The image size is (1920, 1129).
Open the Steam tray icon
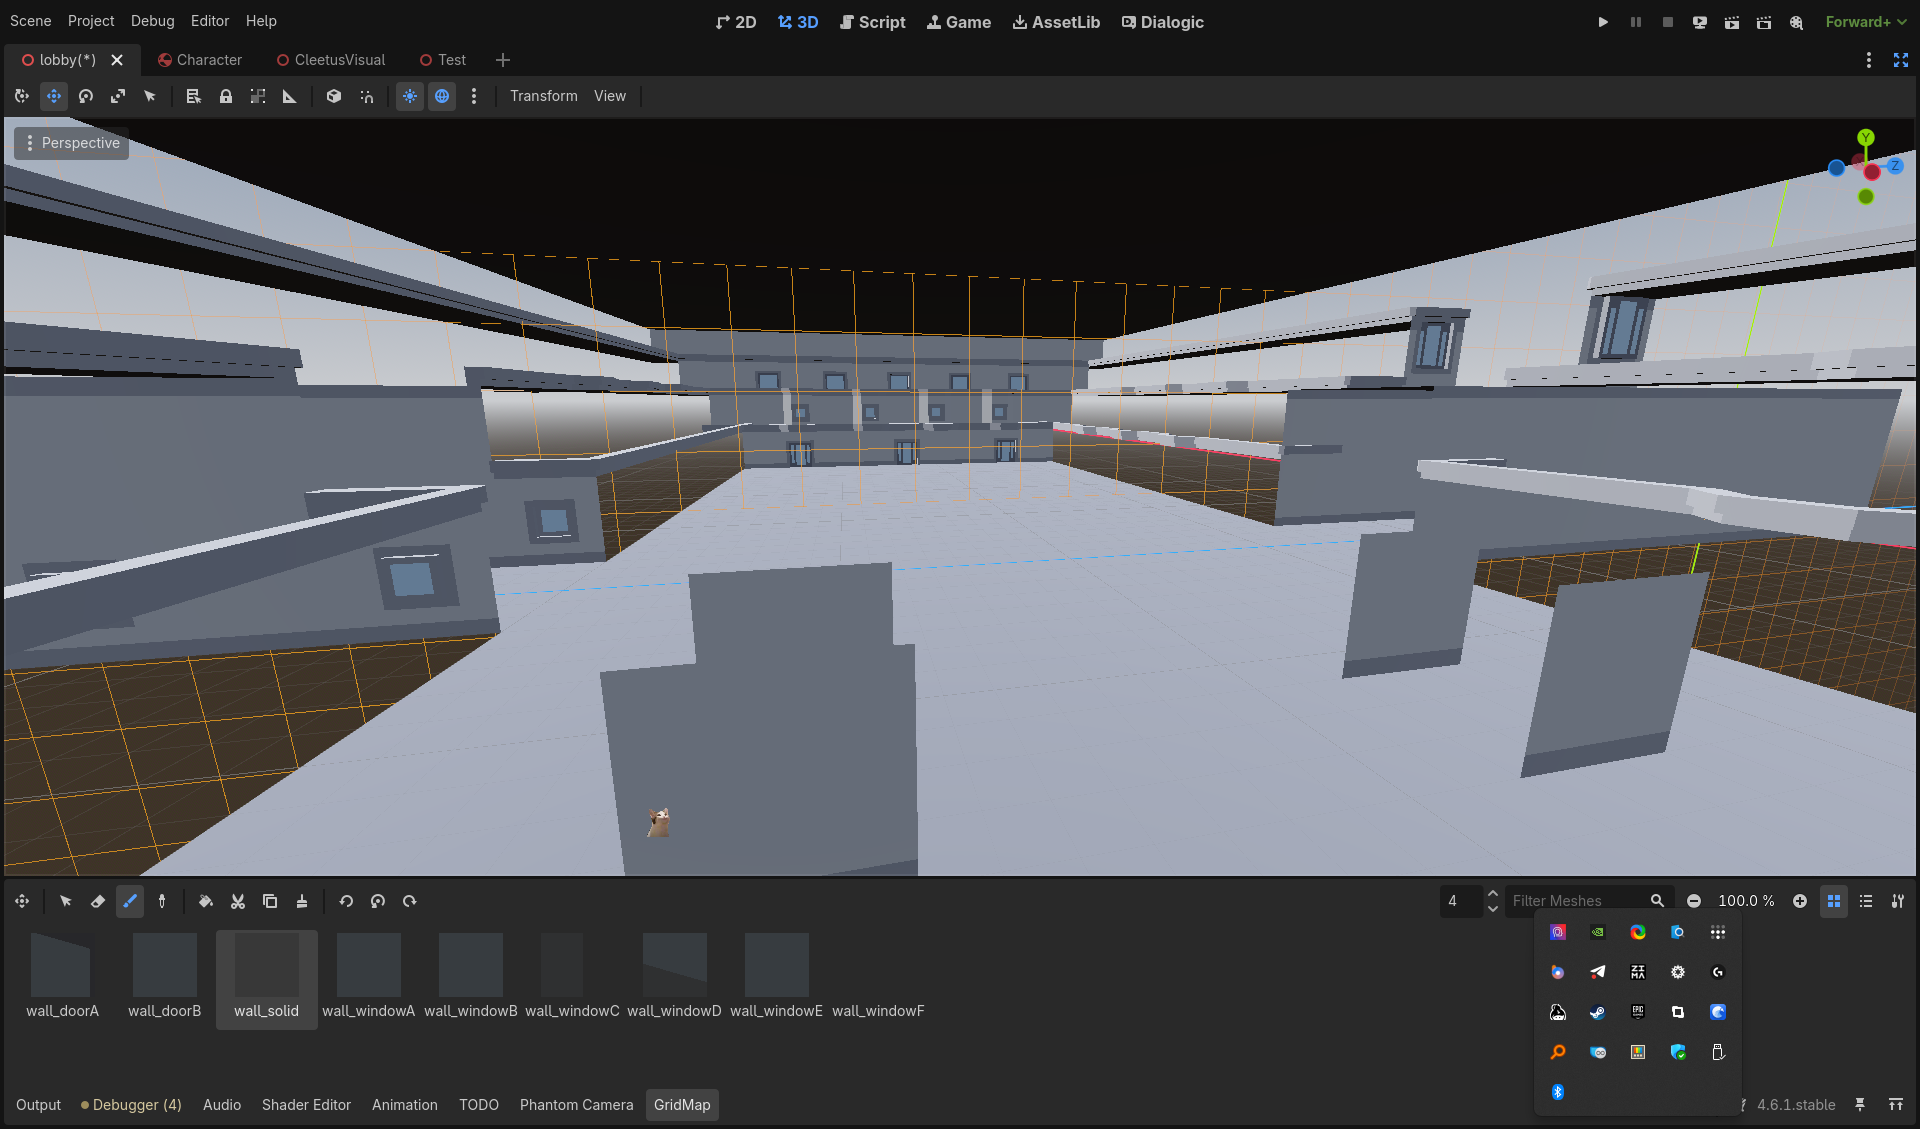(1598, 1012)
